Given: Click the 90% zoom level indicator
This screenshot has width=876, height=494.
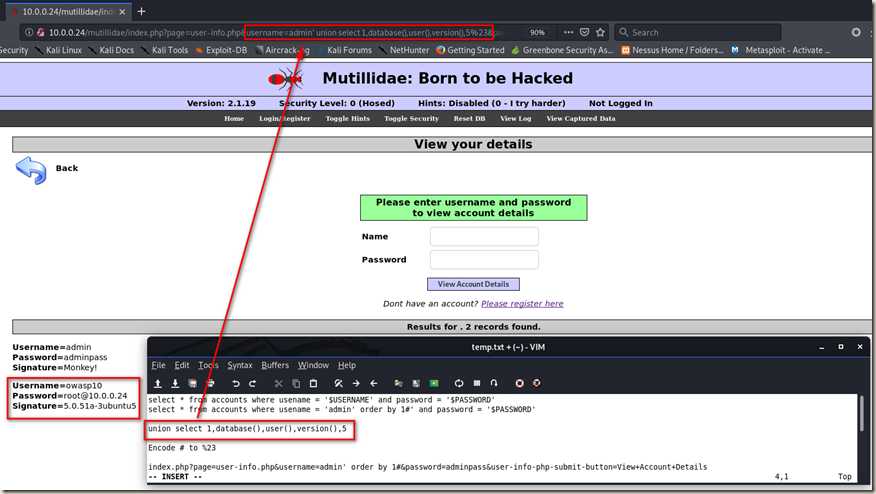Looking at the screenshot, I should (537, 32).
